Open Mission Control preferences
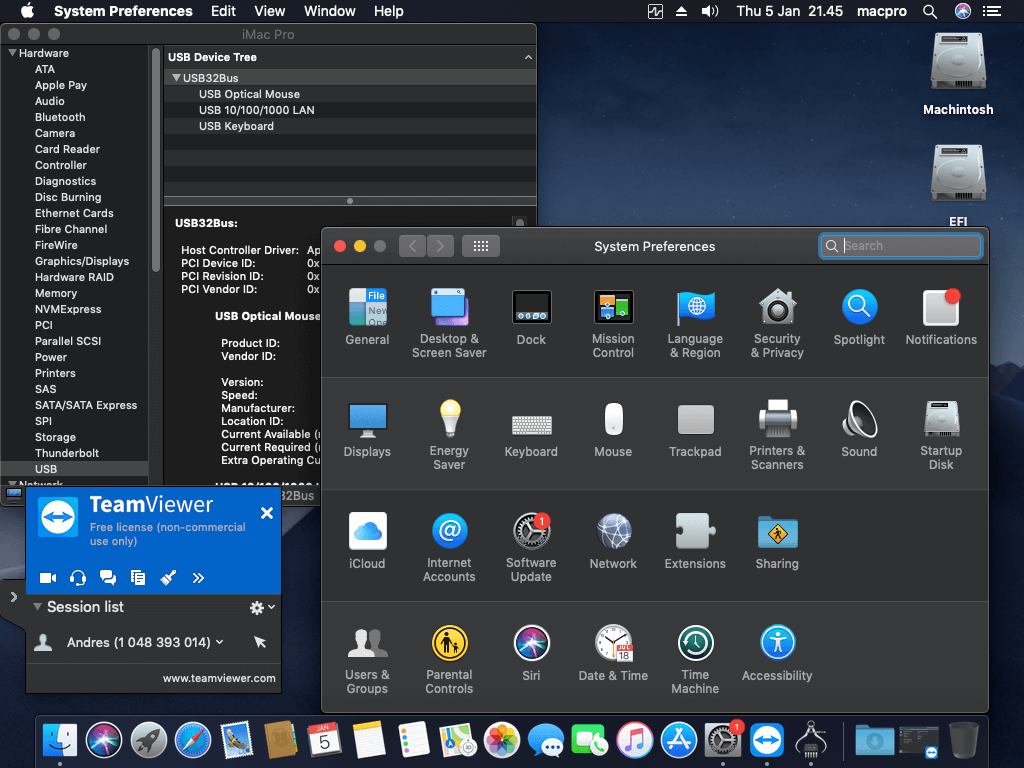Viewport: 1024px width, 768px height. tap(613, 323)
